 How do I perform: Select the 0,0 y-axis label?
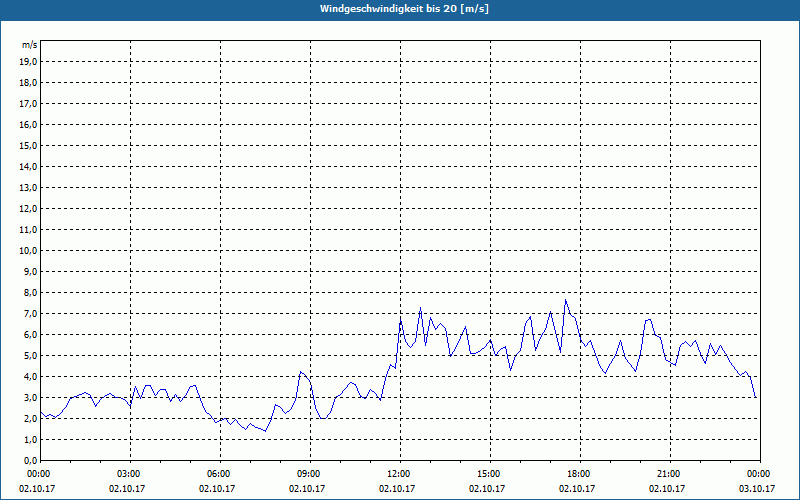pos(30,460)
